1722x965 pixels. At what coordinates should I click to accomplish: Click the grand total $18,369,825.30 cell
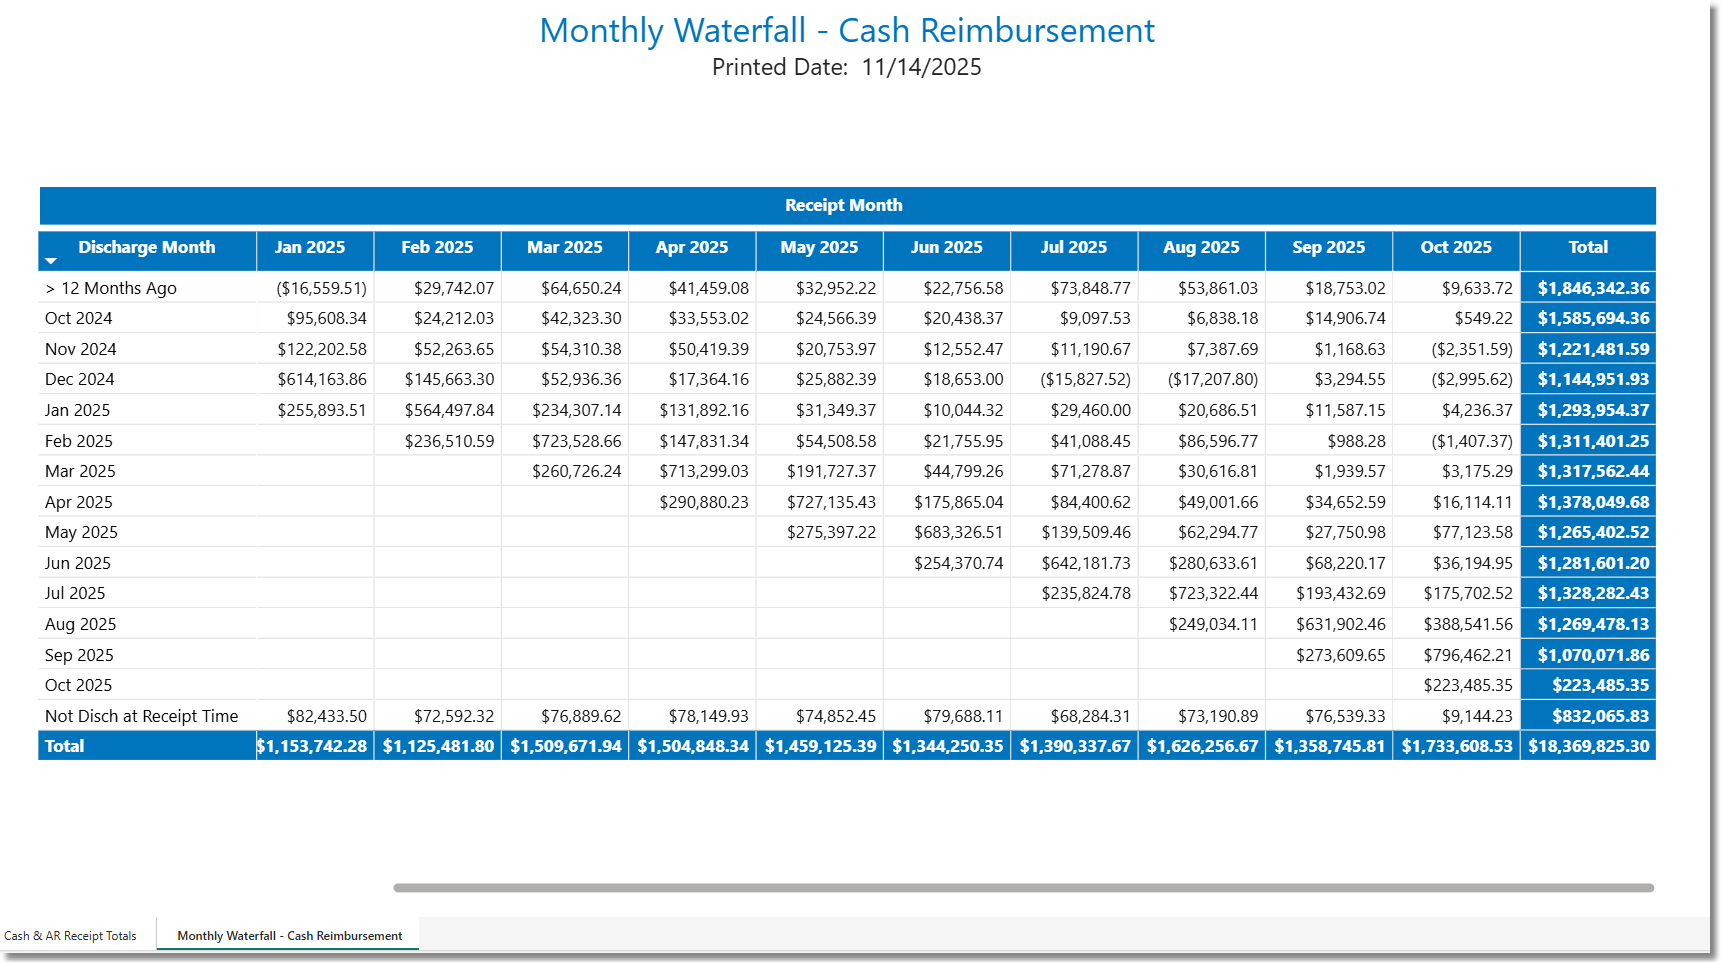point(1587,745)
